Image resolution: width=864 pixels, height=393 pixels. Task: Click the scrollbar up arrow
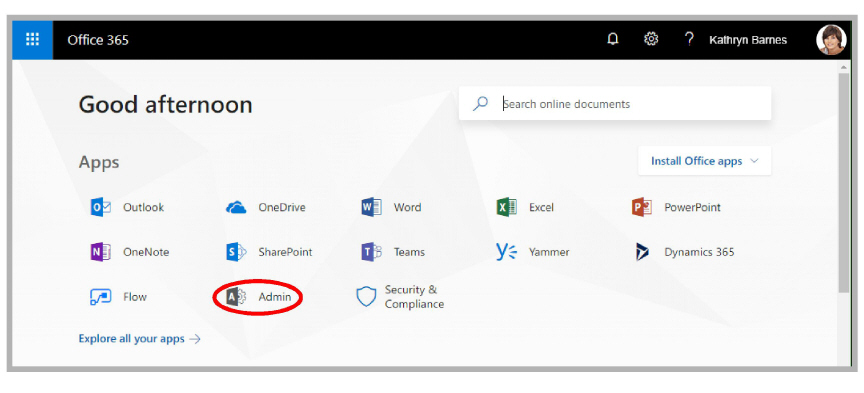(x=844, y=66)
